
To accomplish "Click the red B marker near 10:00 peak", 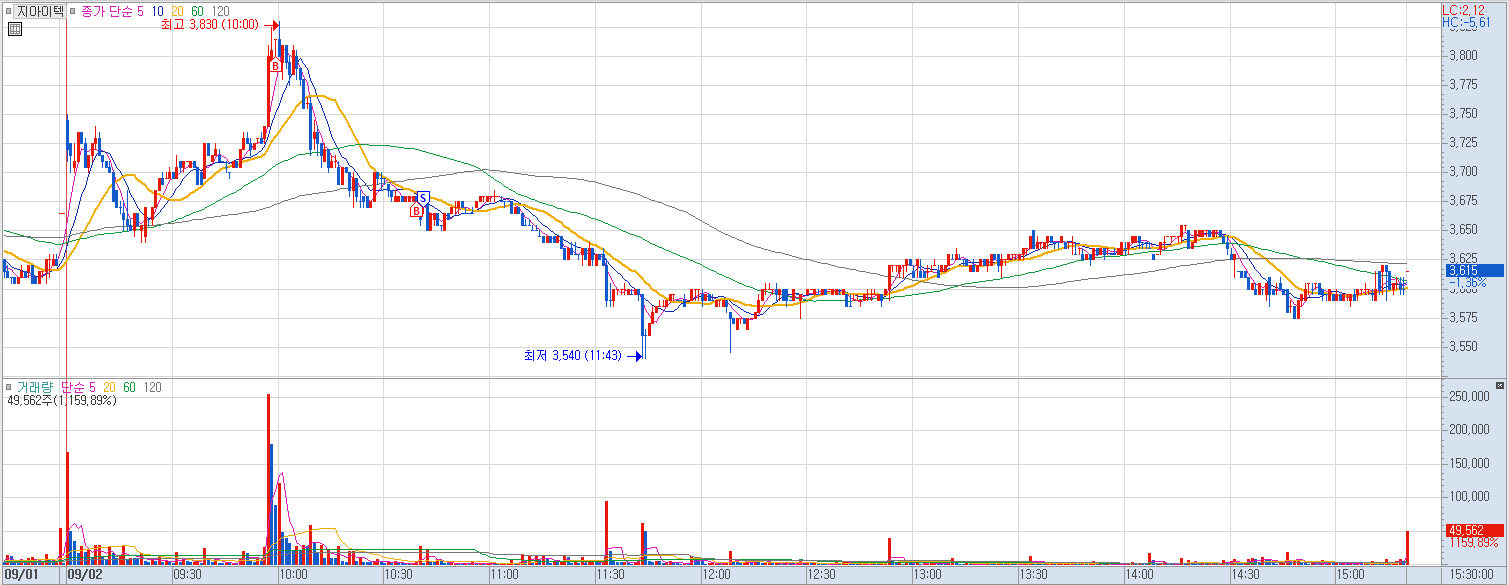I will (274, 66).
